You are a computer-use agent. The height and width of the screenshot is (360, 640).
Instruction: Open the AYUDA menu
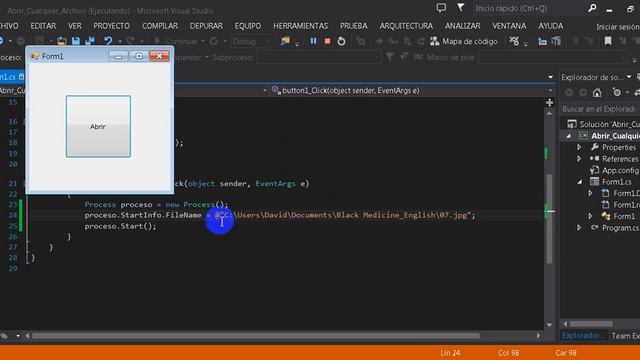click(551, 26)
